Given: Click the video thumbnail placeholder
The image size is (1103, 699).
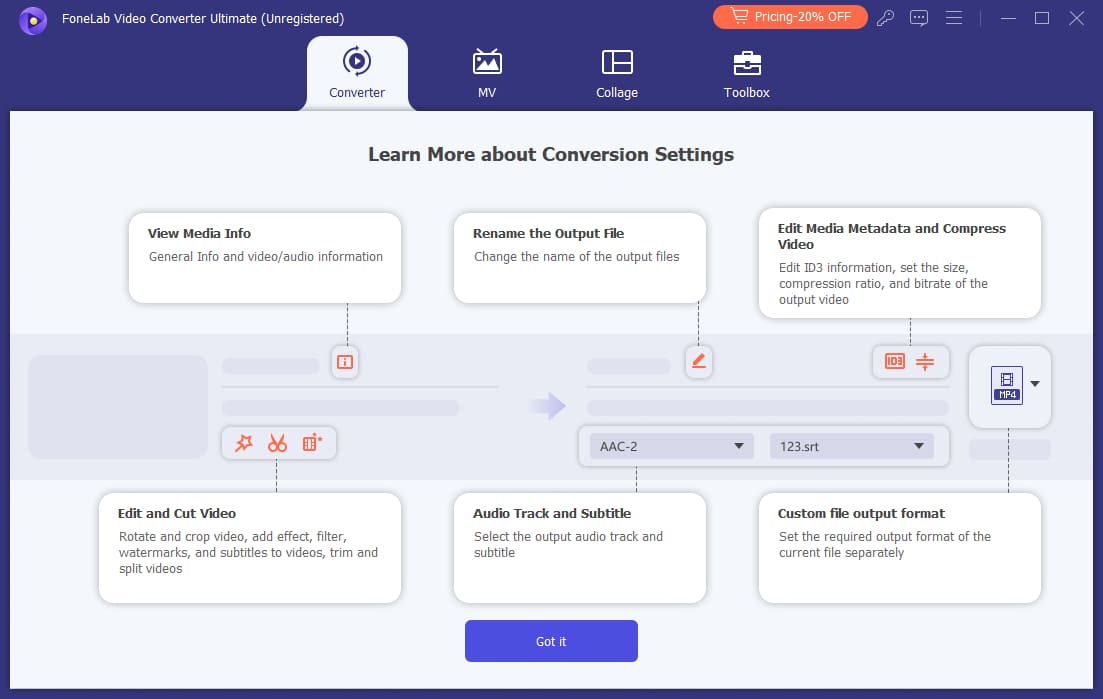Looking at the screenshot, I should pos(118,407).
